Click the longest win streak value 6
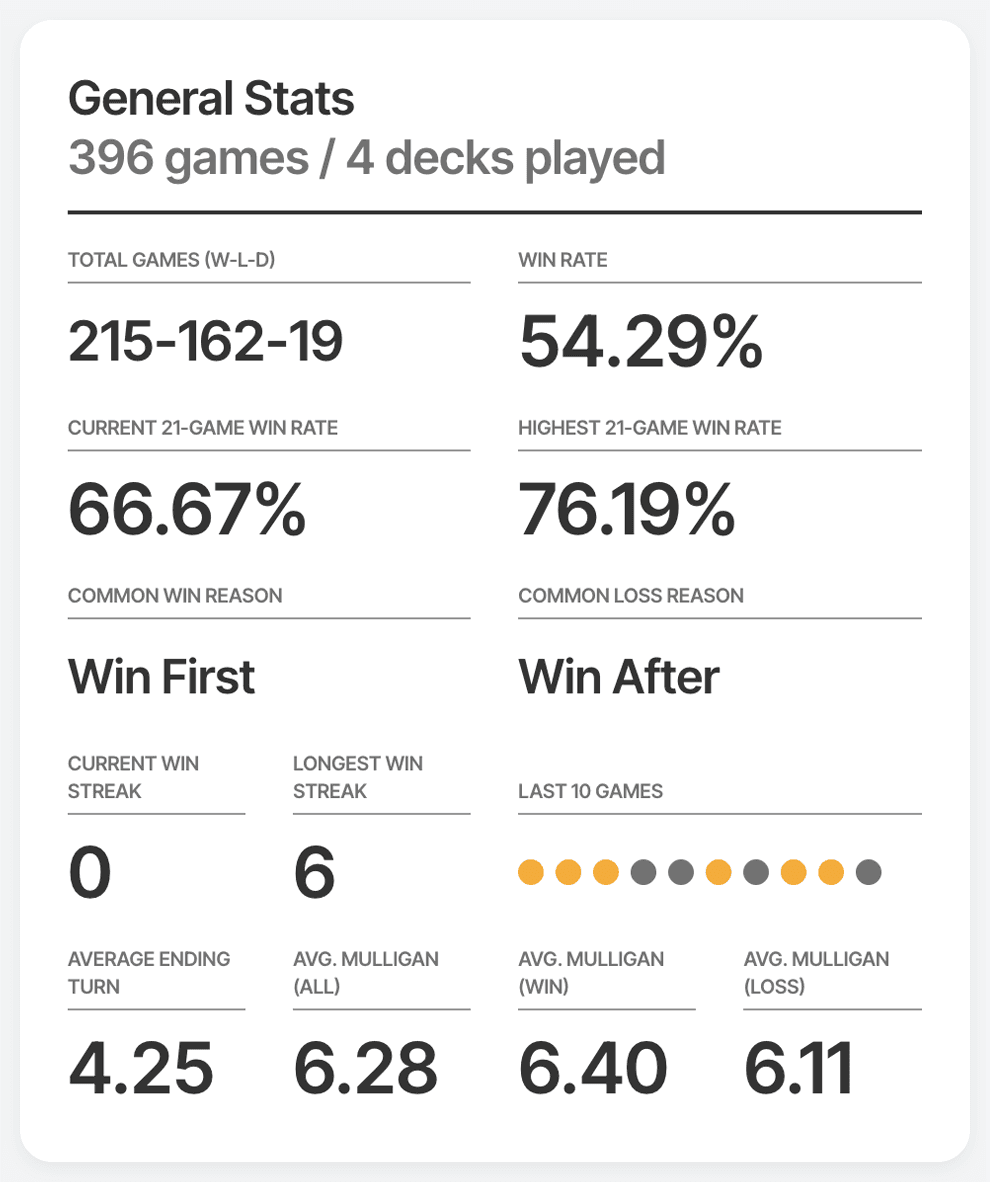The width and height of the screenshot is (990, 1182). (314, 873)
